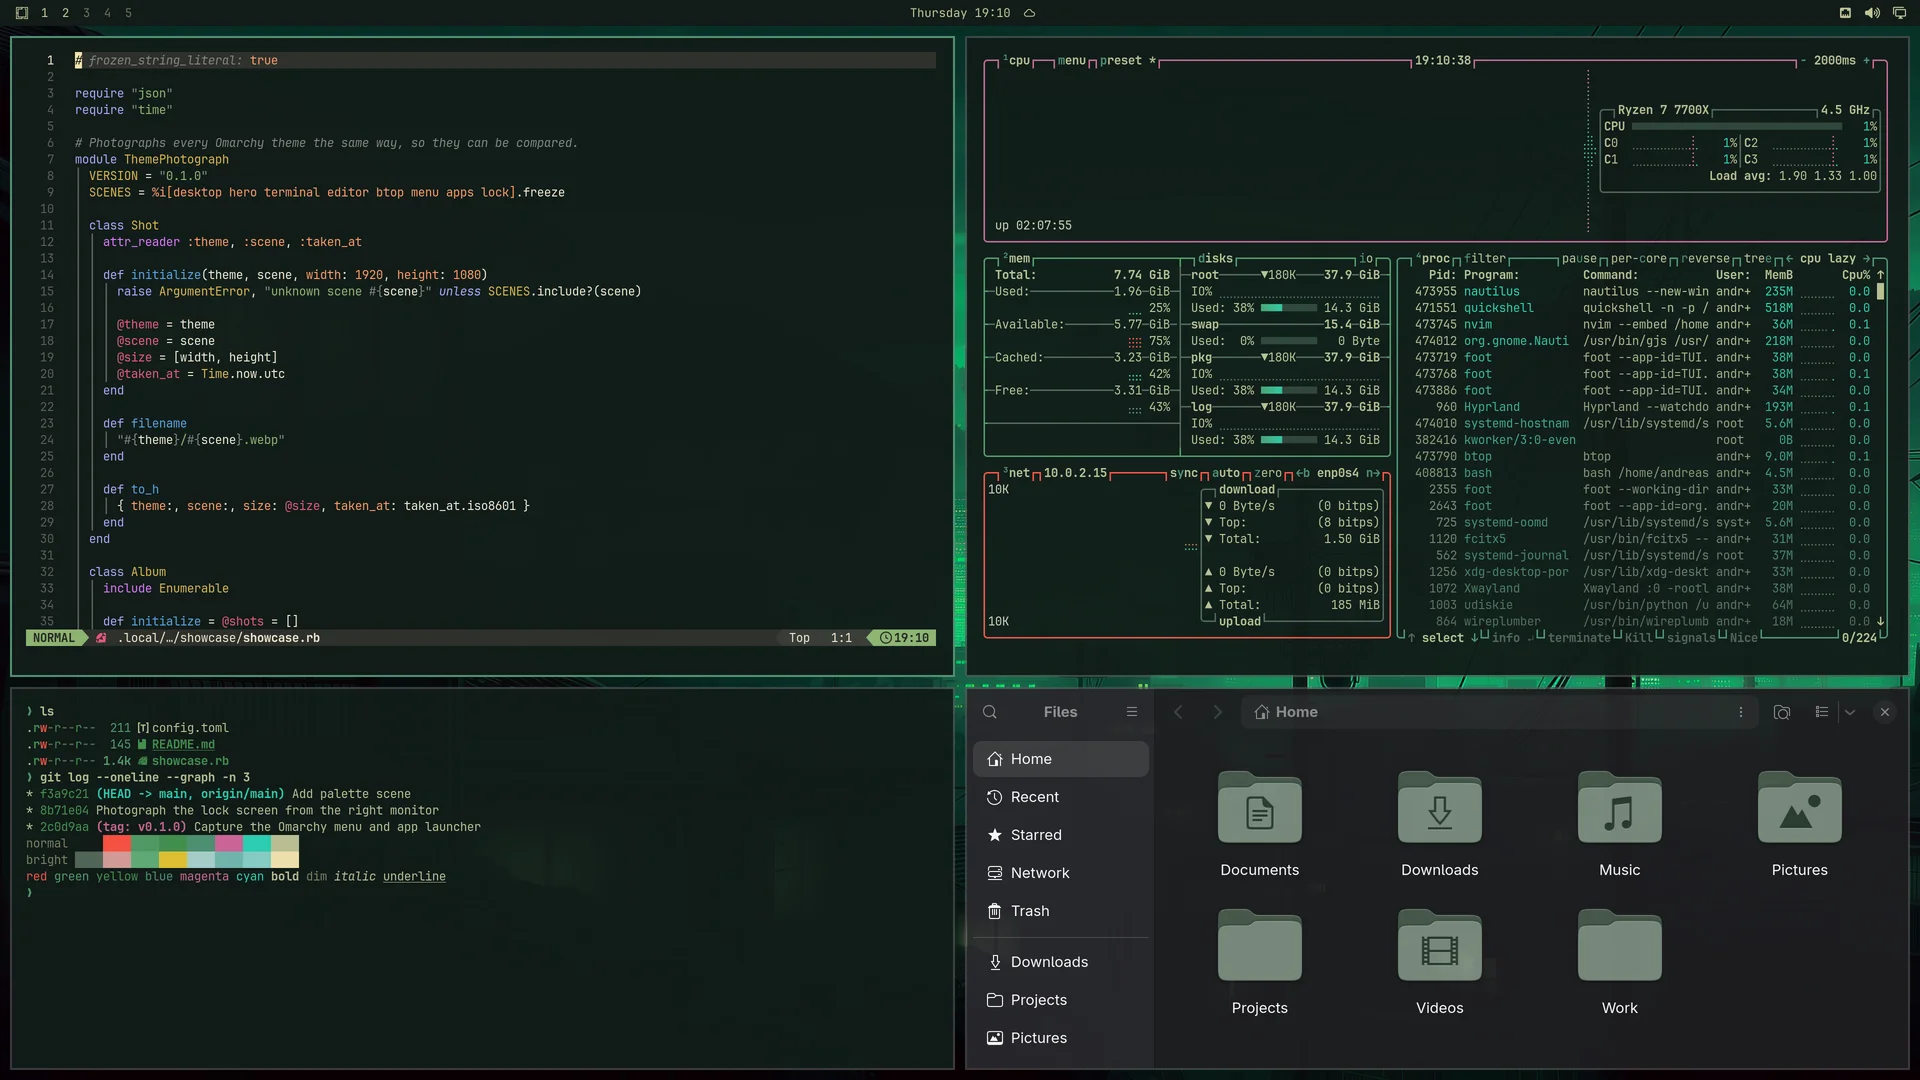This screenshot has width=1920, height=1080.
Task: Open the Pictures folder in the grid
Action: (x=1800, y=826)
